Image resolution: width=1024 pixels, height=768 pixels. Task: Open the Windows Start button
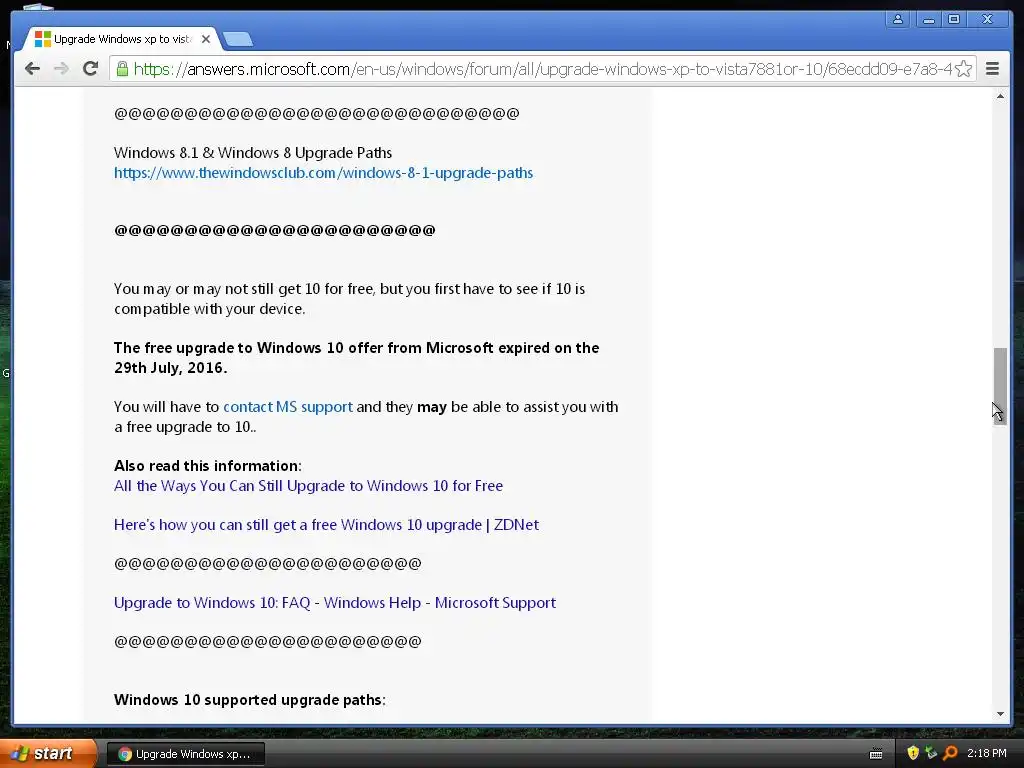click(x=47, y=754)
